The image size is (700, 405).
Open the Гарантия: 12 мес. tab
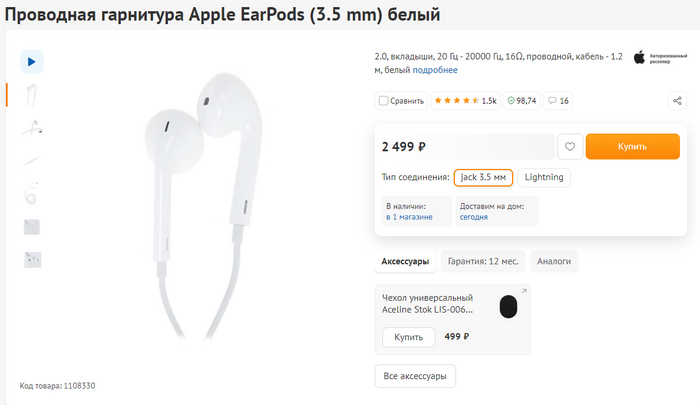coord(482,261)
